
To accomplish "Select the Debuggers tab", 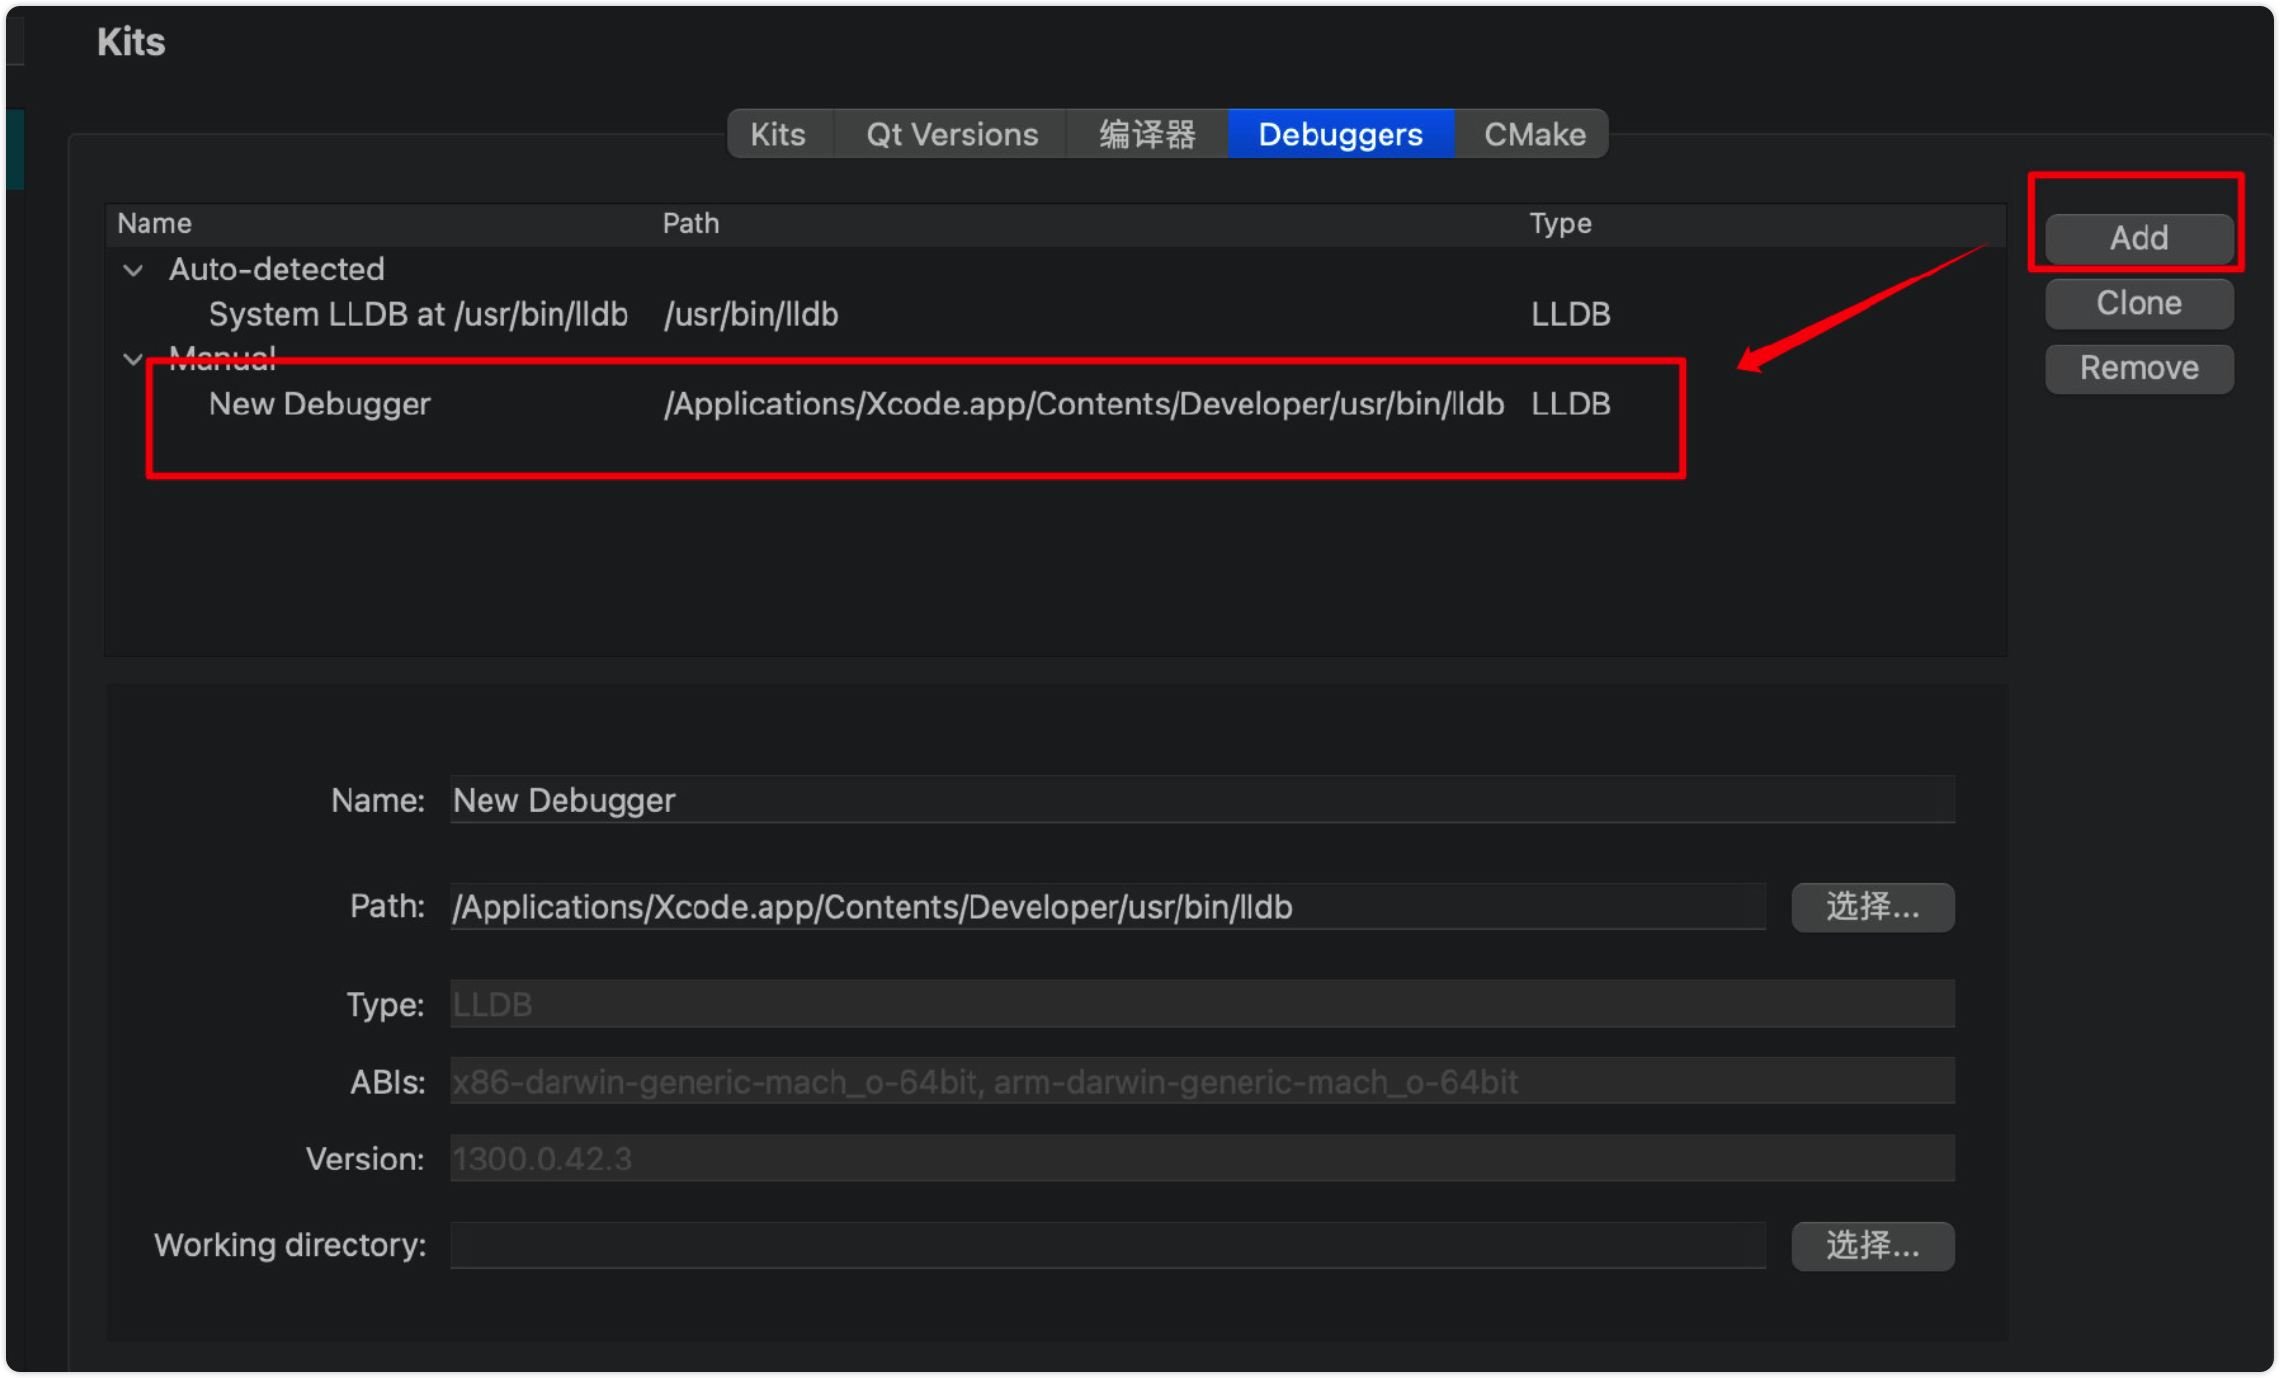I will tap(1340, 134).
